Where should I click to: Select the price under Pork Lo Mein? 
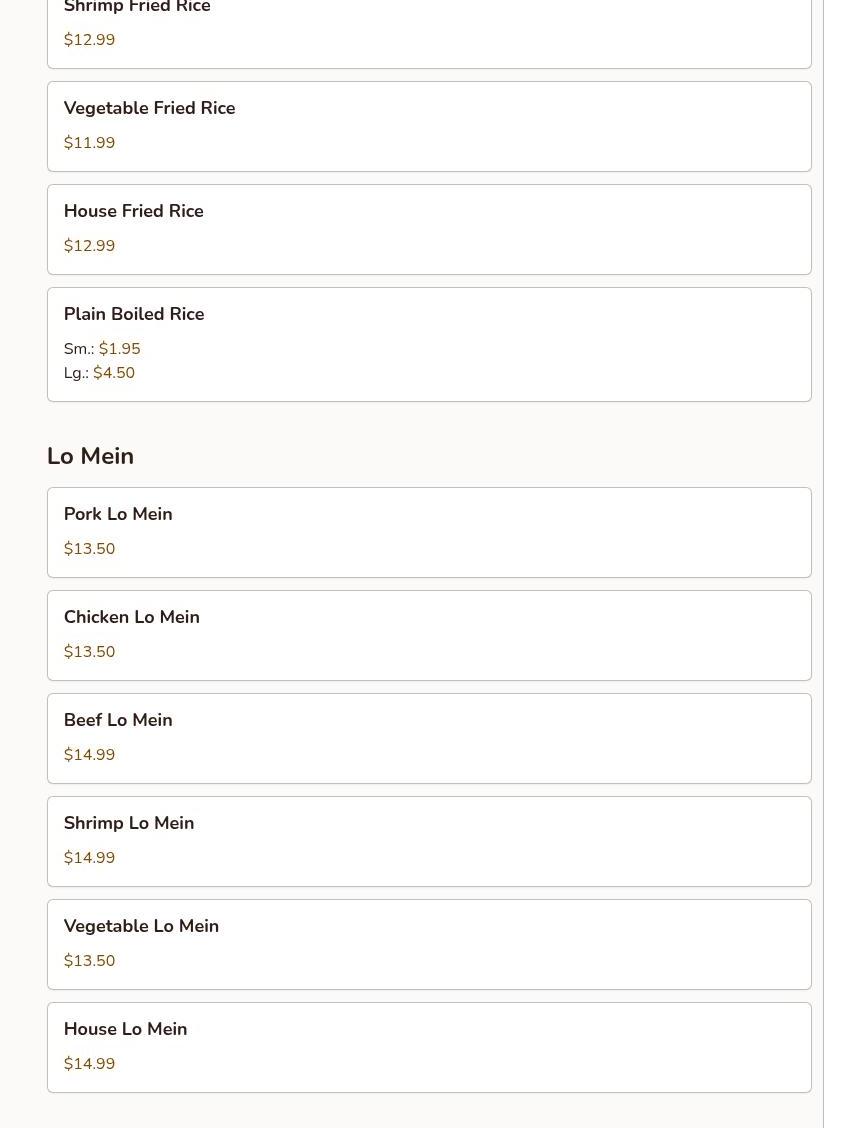pos(89,549)
